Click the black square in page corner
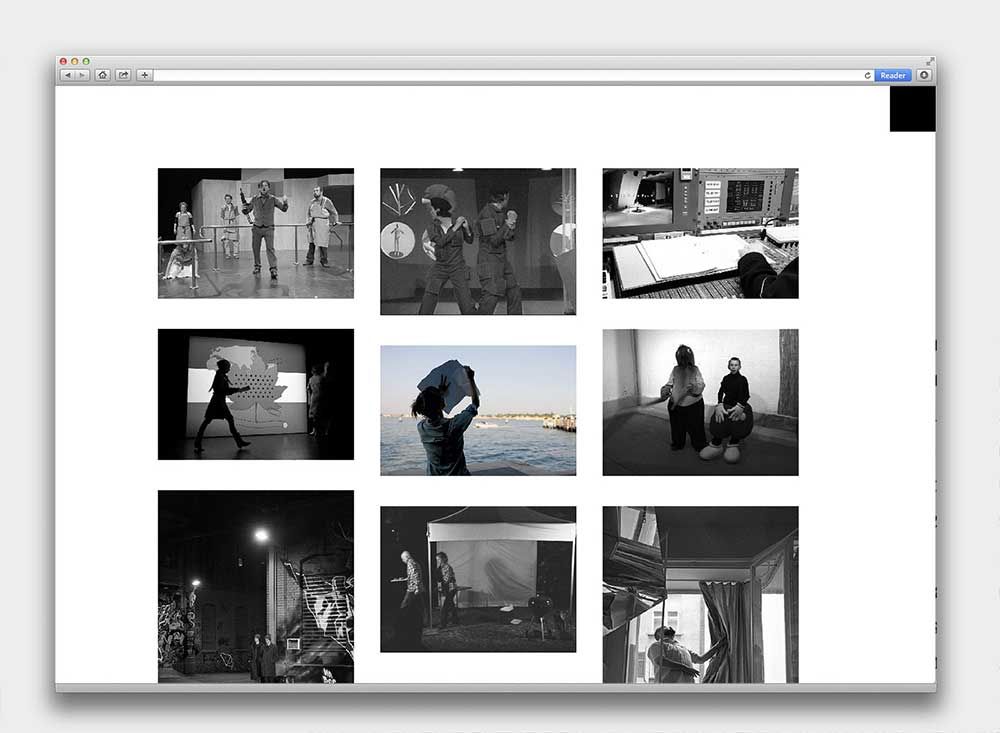 pos(912,108)
